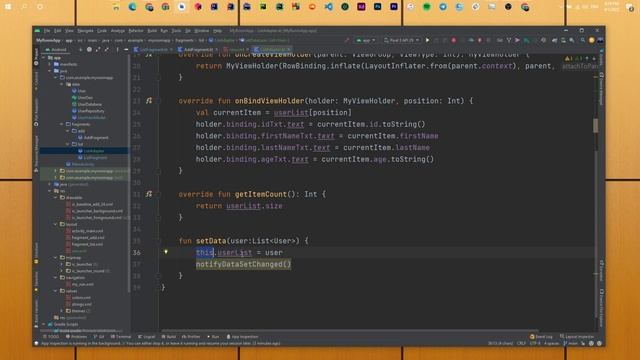The height and width of the screenshot is (360, 640).
Task: Select UserDatabase in the project tree
Action: pyautogui.click(x=89, y=104)
